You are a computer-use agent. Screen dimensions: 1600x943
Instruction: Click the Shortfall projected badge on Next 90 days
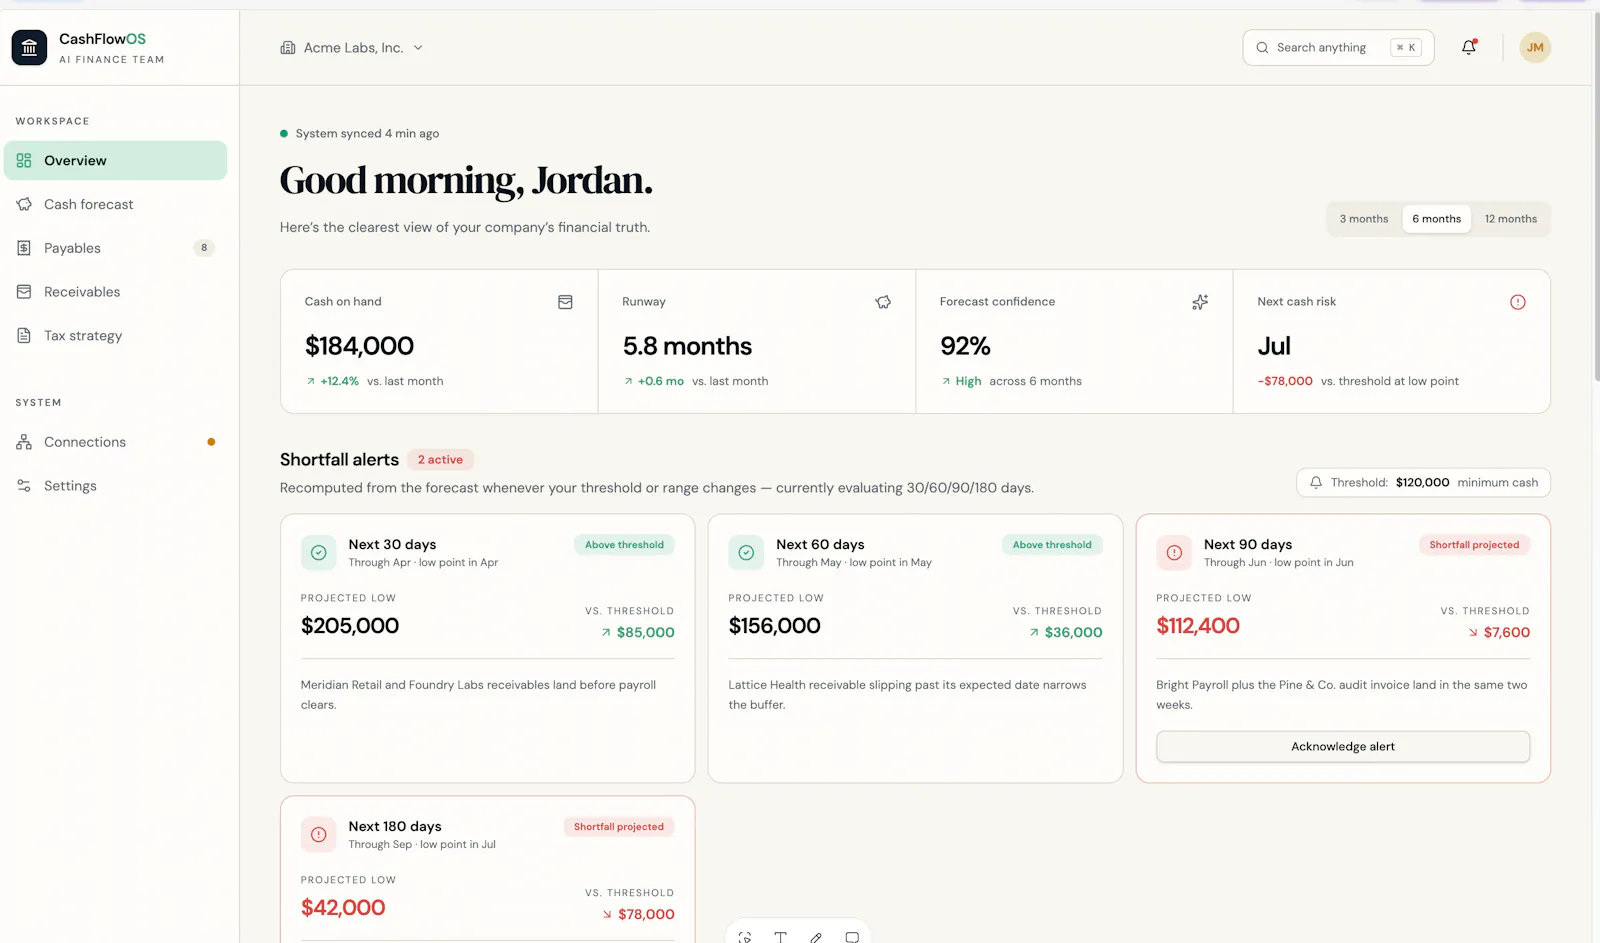1474,545
